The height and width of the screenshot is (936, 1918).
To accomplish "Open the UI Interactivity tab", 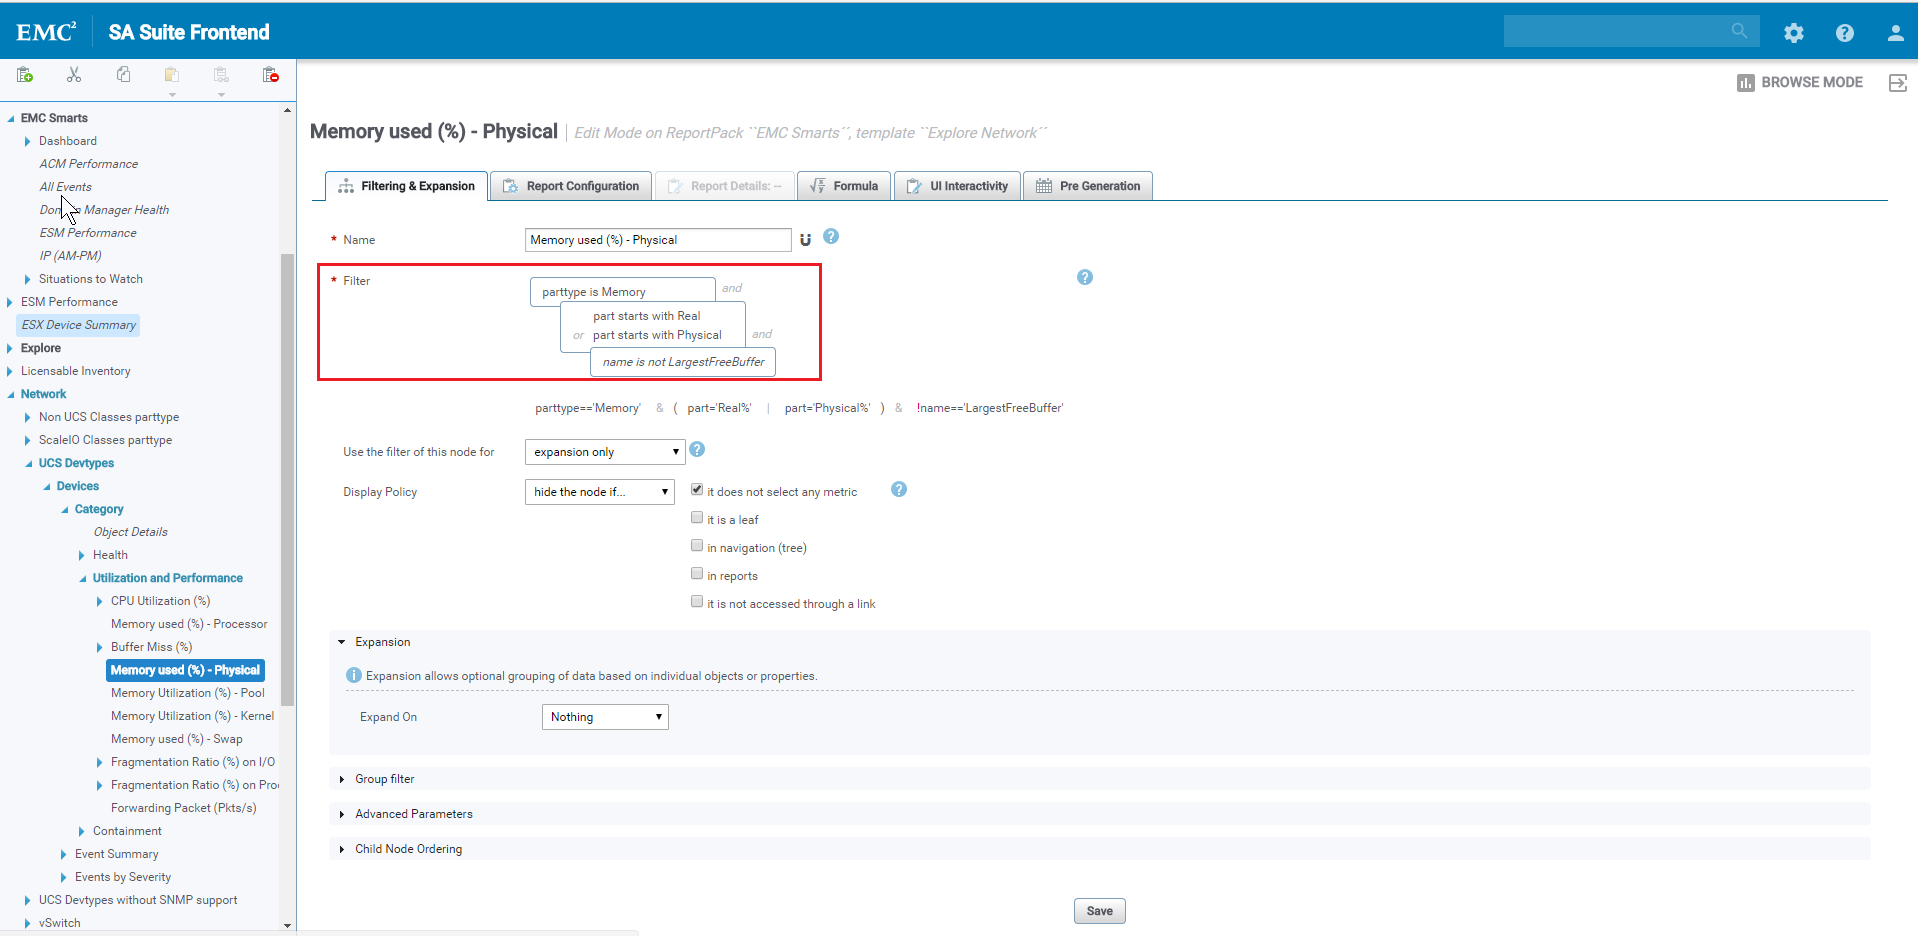I will [957, 186].
